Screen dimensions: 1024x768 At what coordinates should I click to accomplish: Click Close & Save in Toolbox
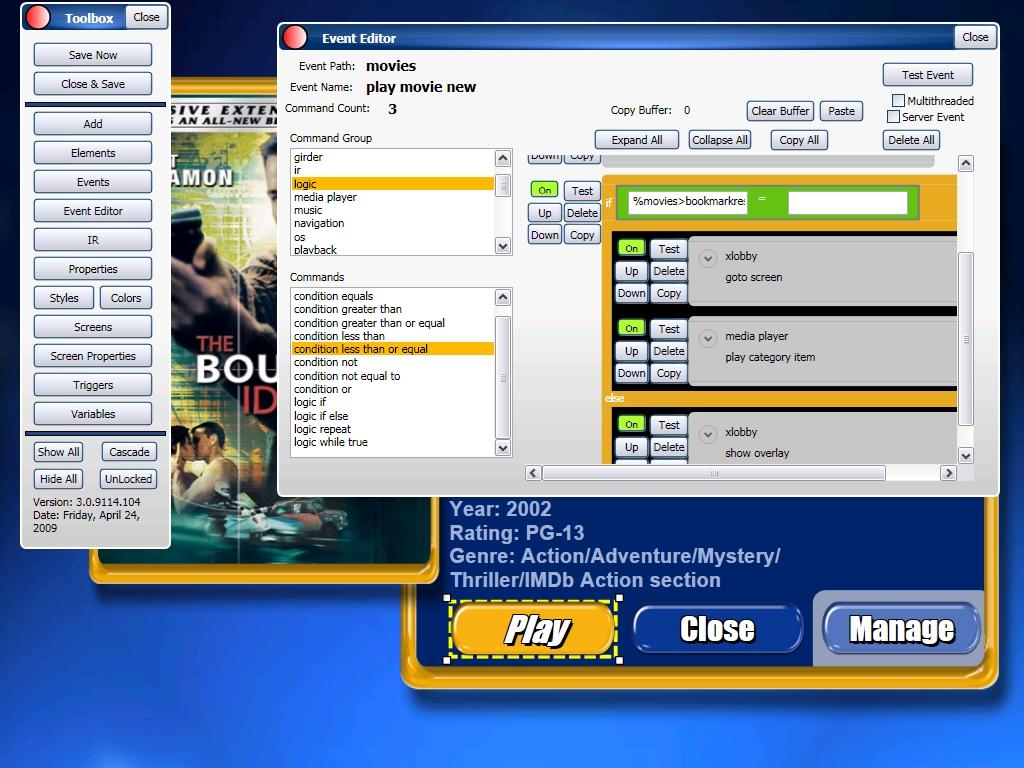tap(93, 84)
